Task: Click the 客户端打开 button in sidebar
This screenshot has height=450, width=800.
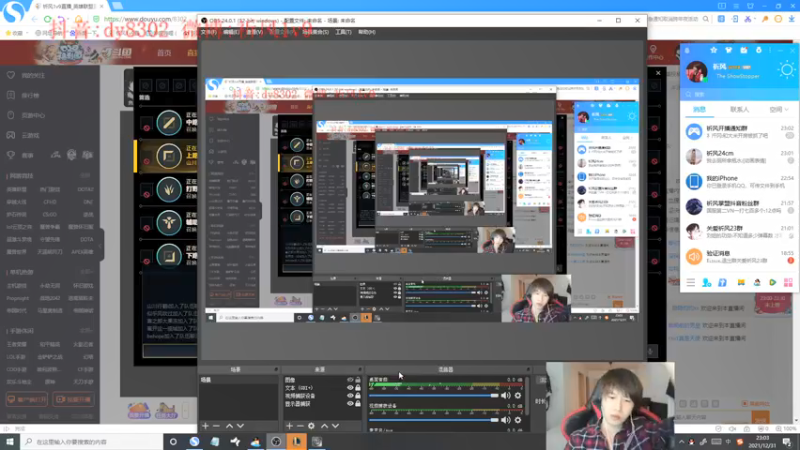Action: click(27, 399)
